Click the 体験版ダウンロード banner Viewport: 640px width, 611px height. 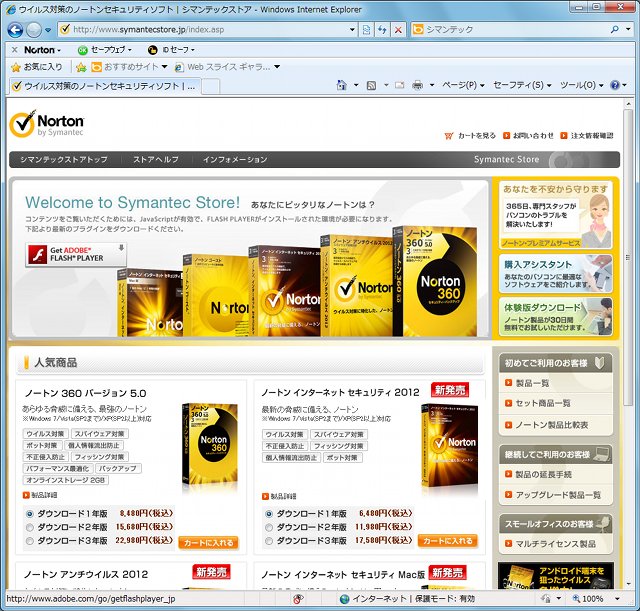(555, 317)
